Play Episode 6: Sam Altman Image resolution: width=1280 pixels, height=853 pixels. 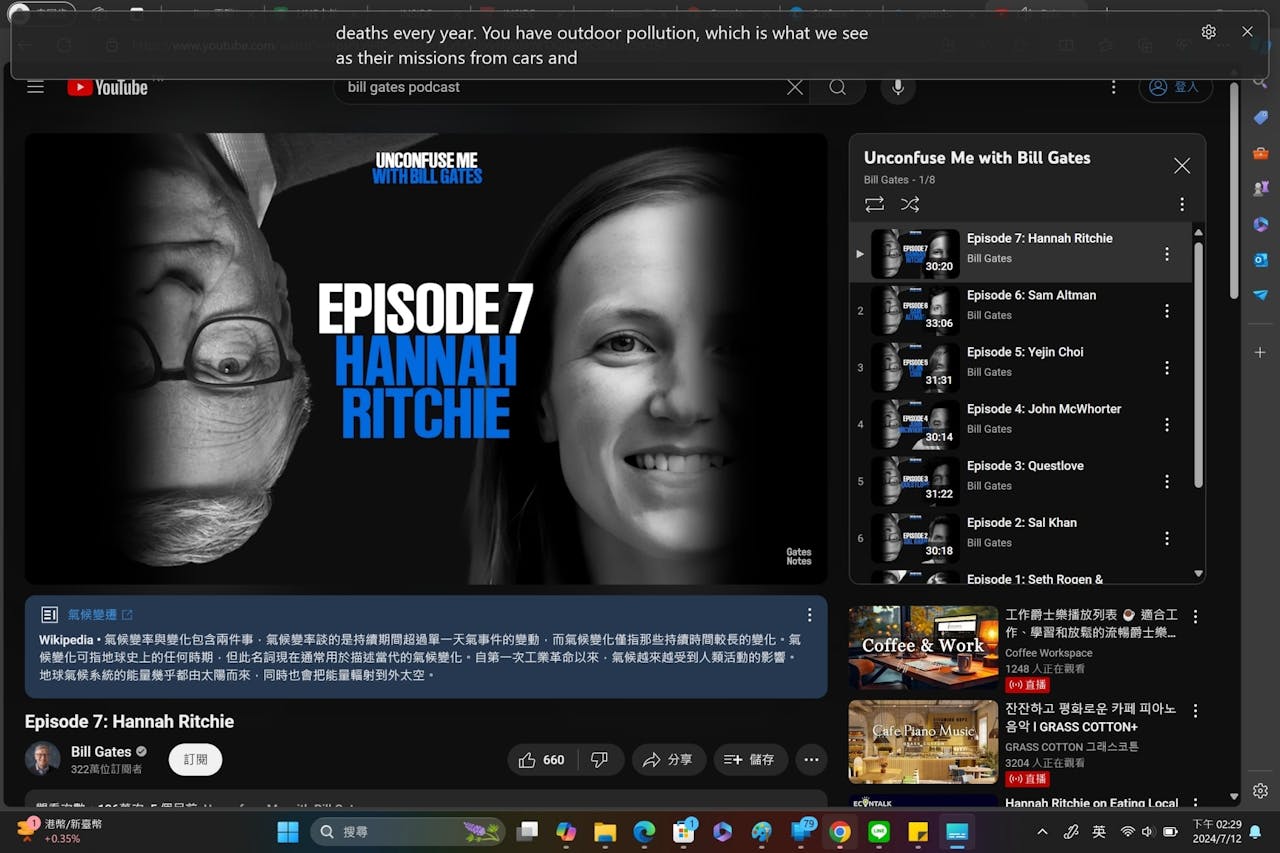(1021, 311)
